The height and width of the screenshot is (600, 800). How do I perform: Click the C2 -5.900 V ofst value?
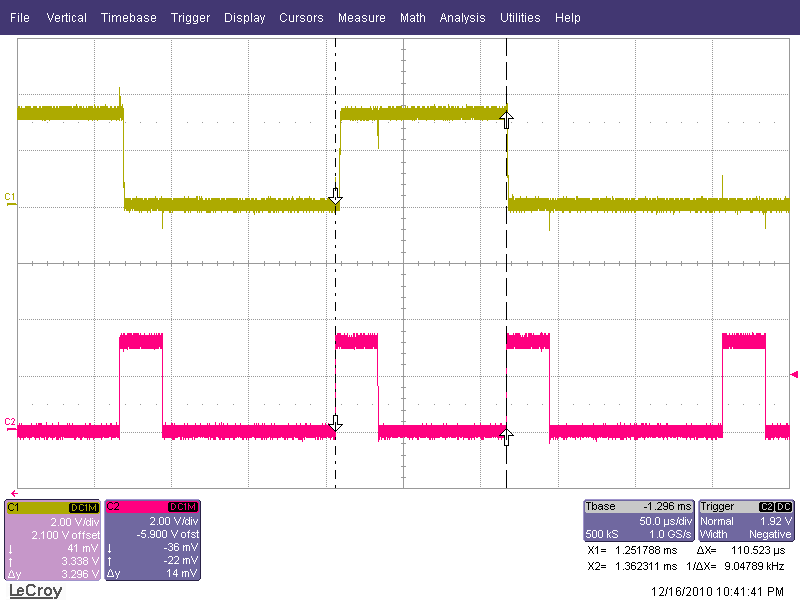167,535
